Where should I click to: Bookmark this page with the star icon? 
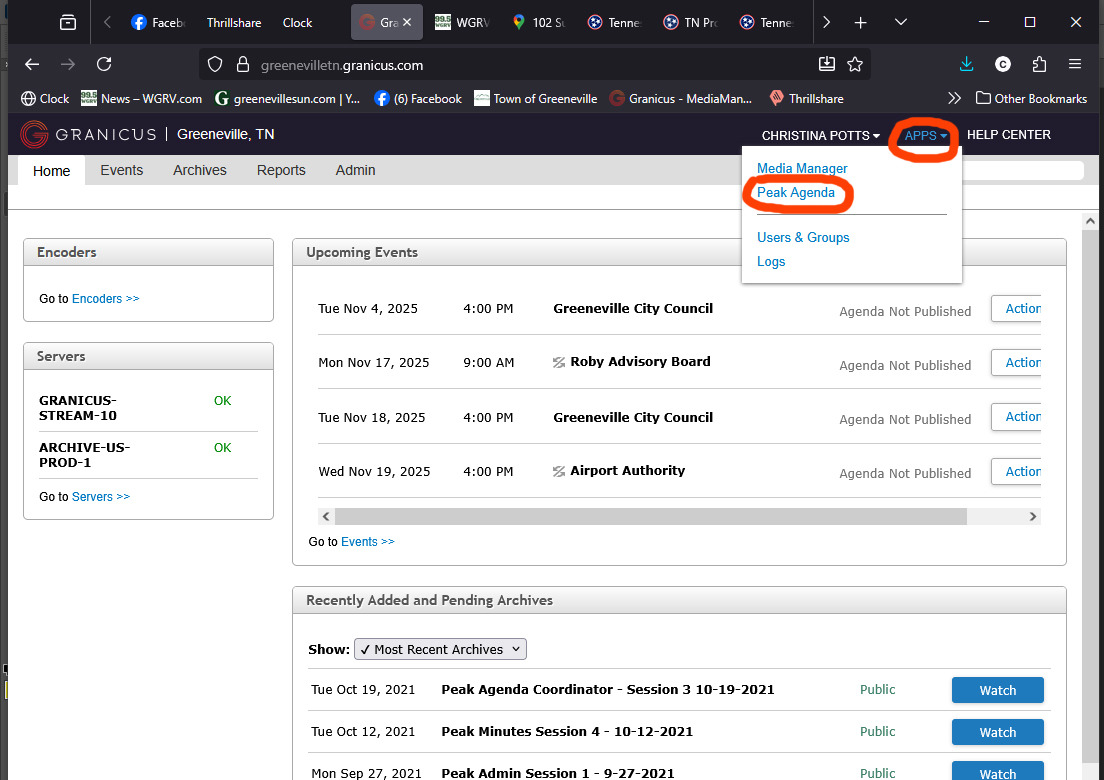(x=855, y=63)
